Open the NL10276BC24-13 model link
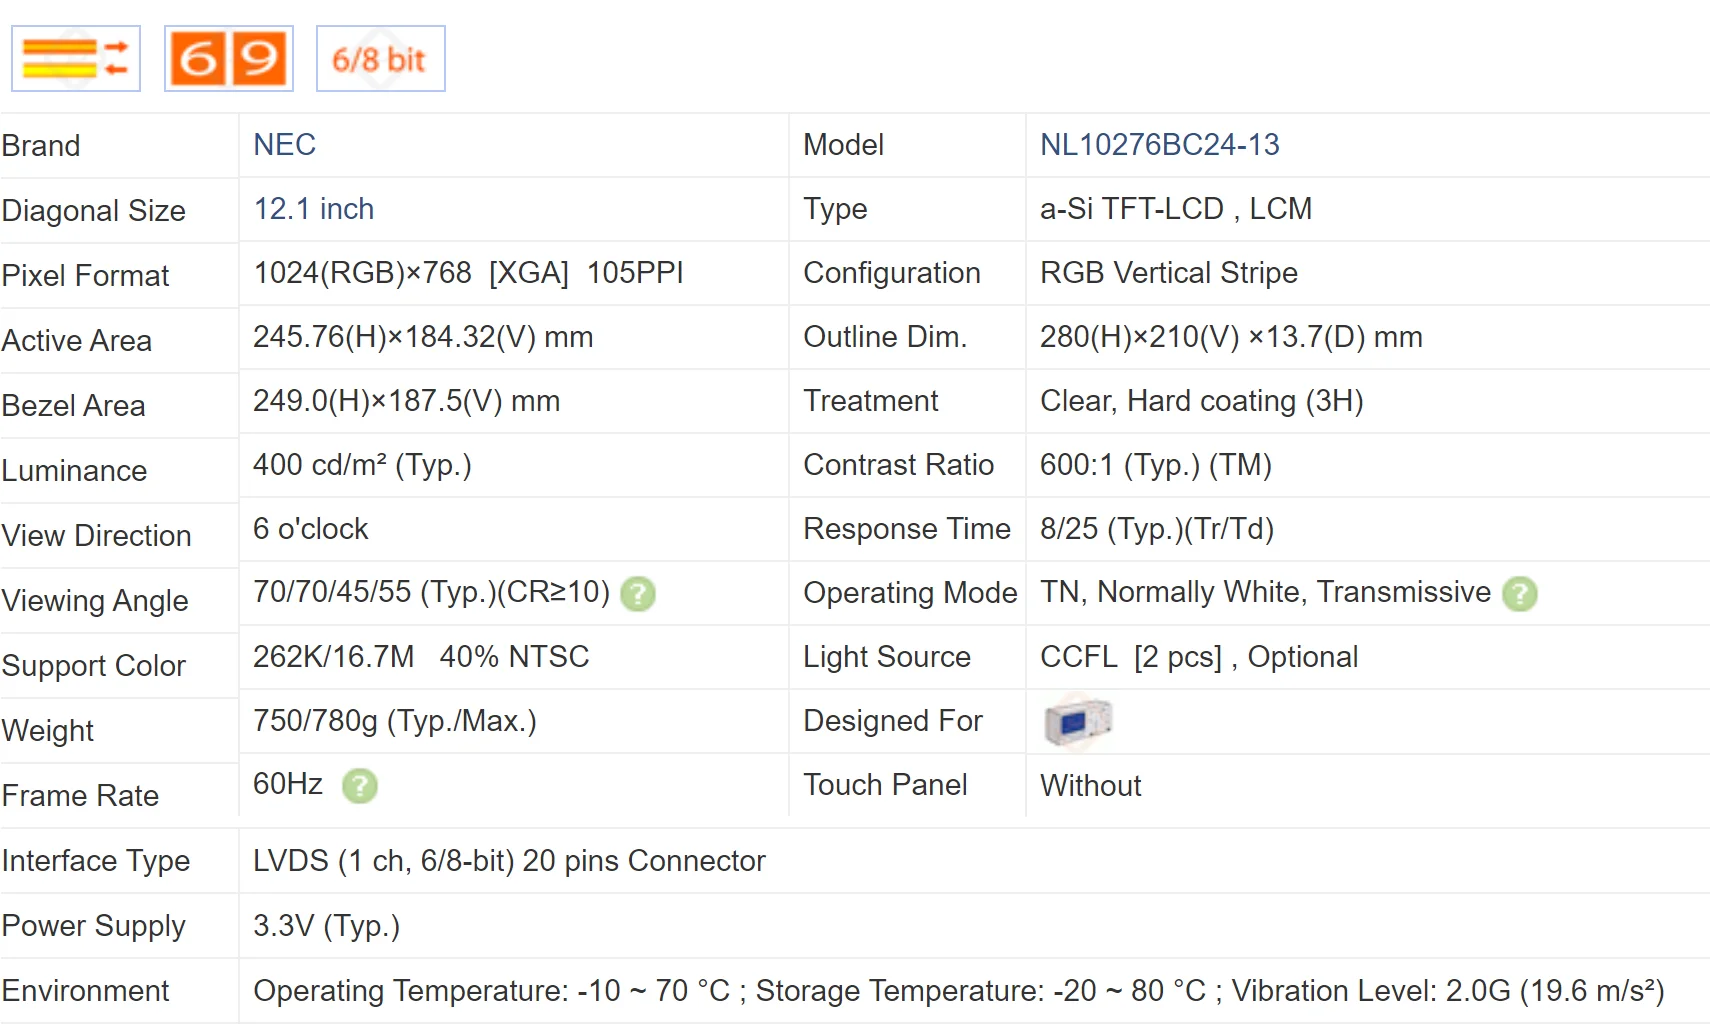Screen dimensions: 1710x1029 coord(1159,145)
